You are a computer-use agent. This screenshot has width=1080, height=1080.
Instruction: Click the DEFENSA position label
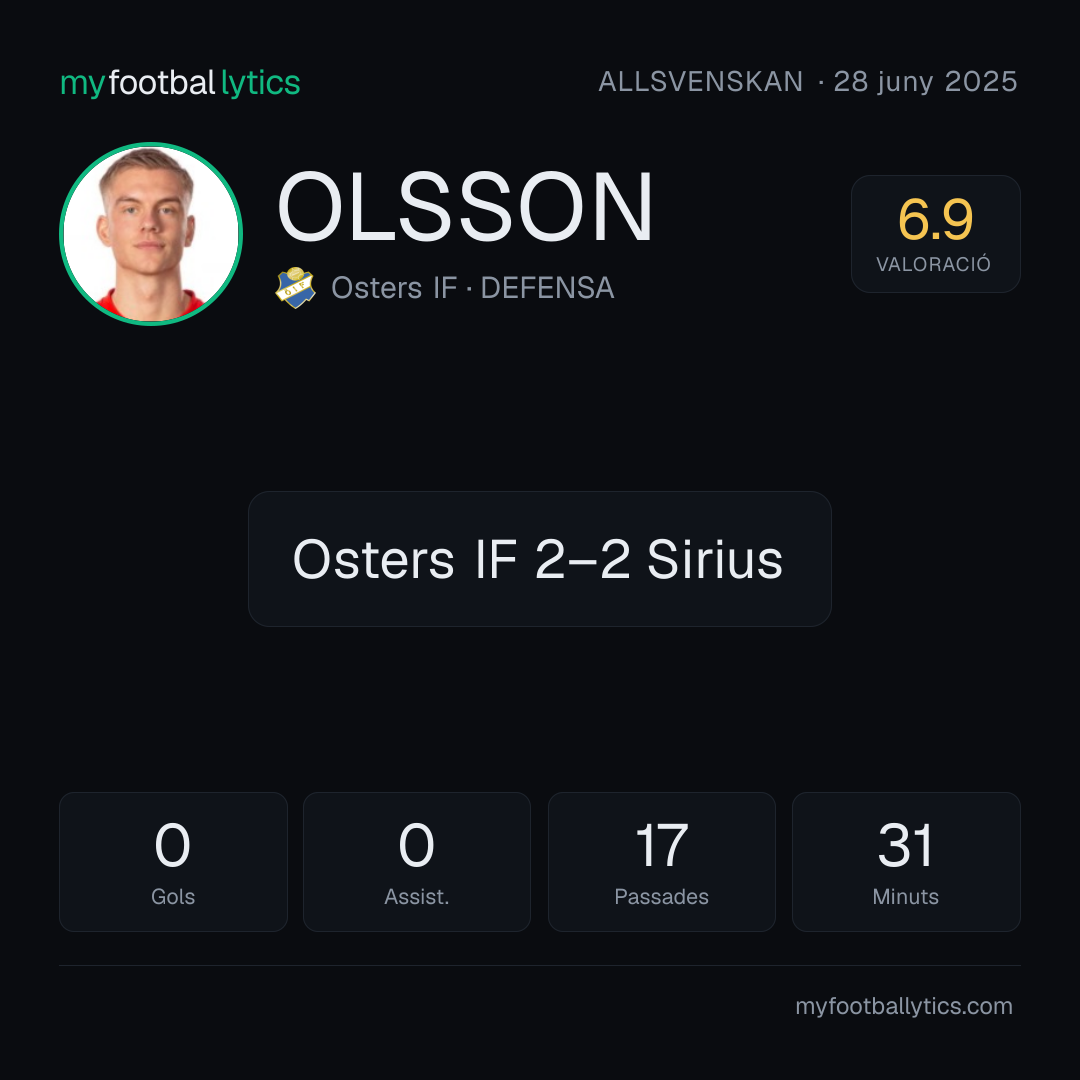tap(547, 288)
